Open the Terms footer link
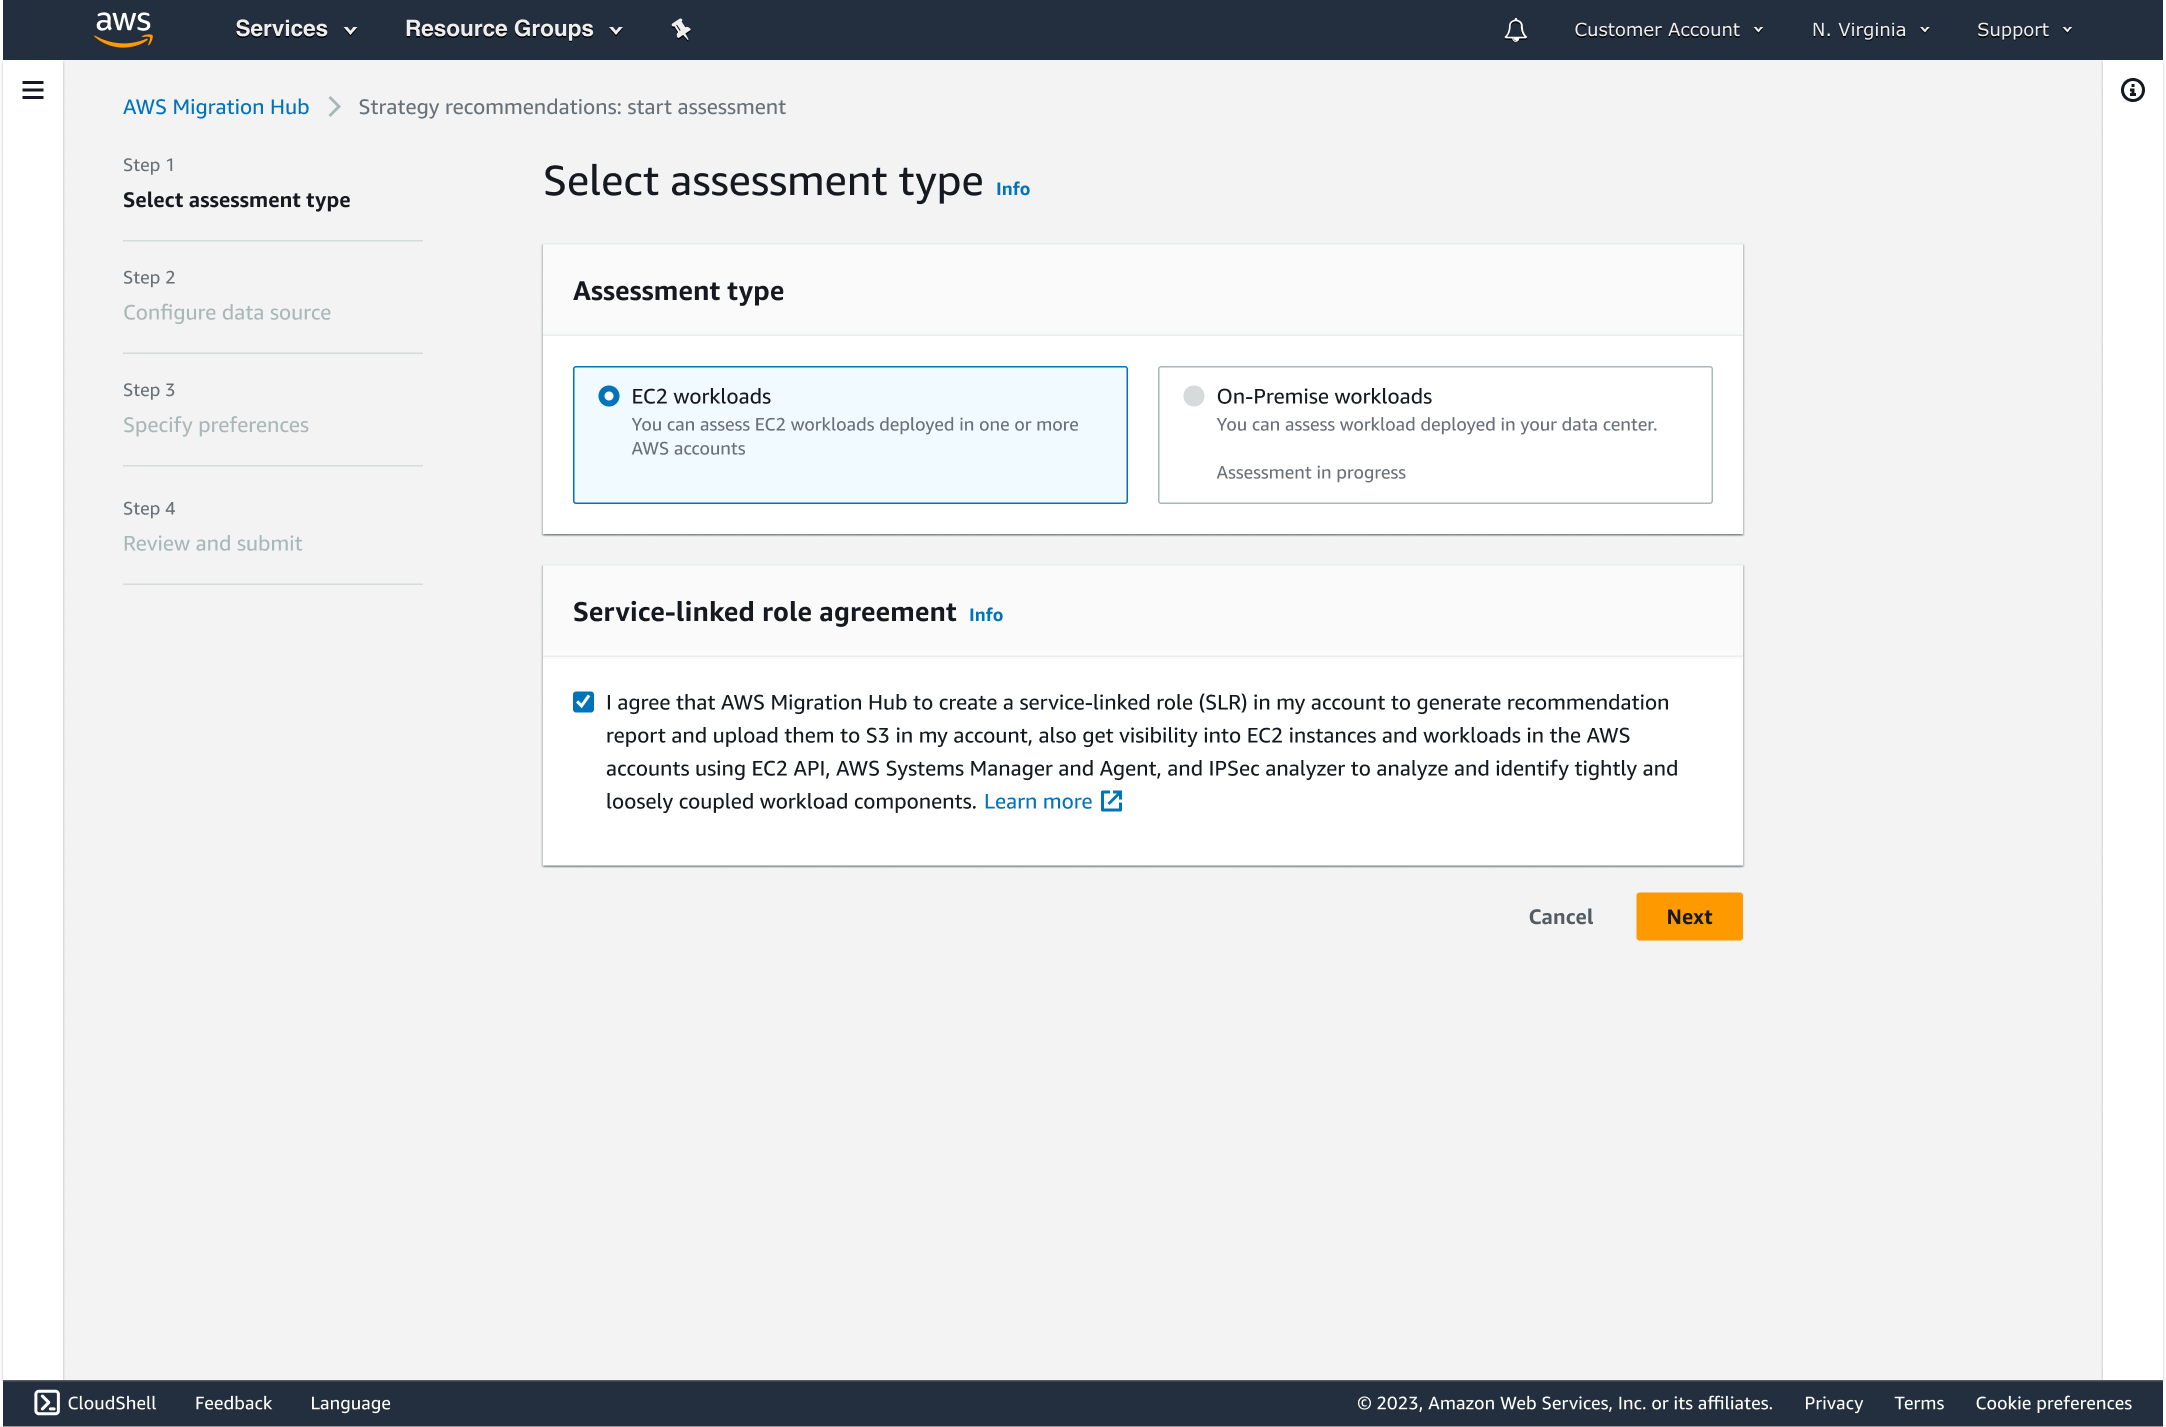Viewport: 2166px width, 1427px height. pyautogui.click(x=1919, y=1403)
